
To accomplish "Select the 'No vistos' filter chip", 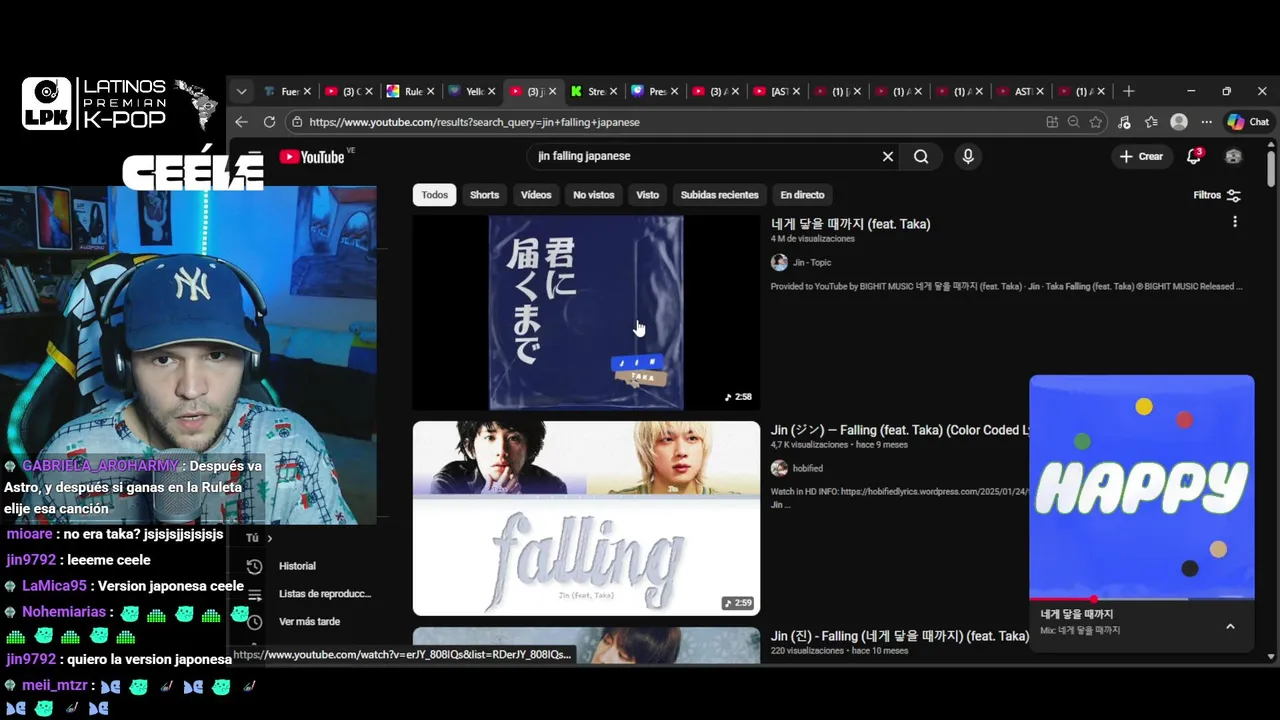I will pyautogui.click(x=594, y=195).
